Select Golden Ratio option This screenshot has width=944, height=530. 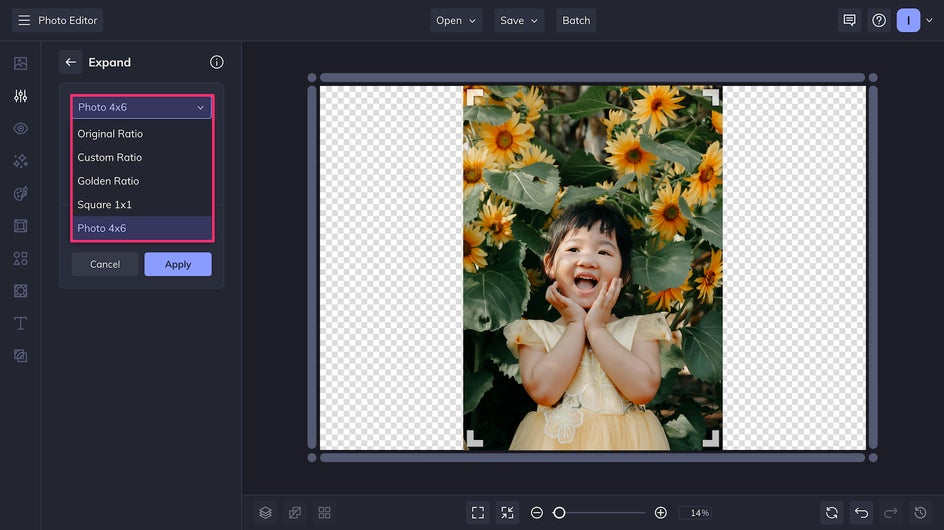pos(108,181)
